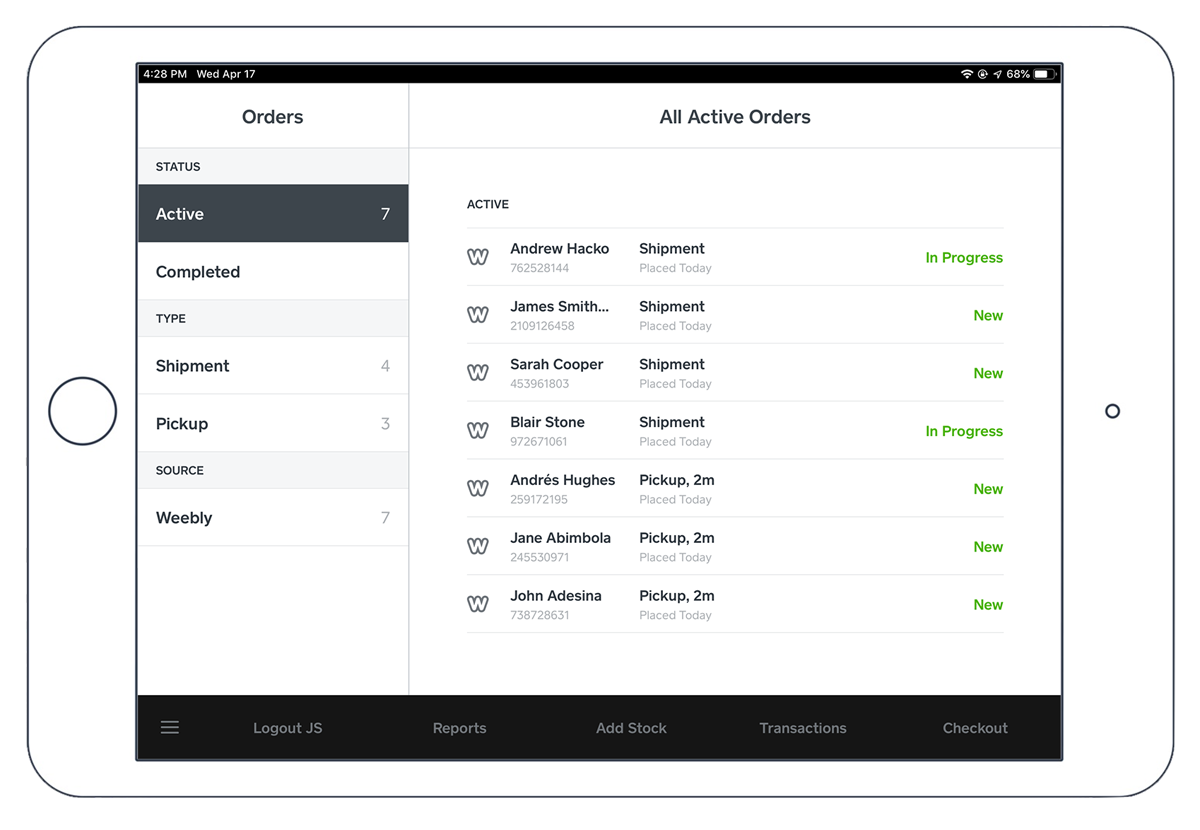The image size is (1200, 830).
Task: Filter orders by Pickup type
Action: 273,424
